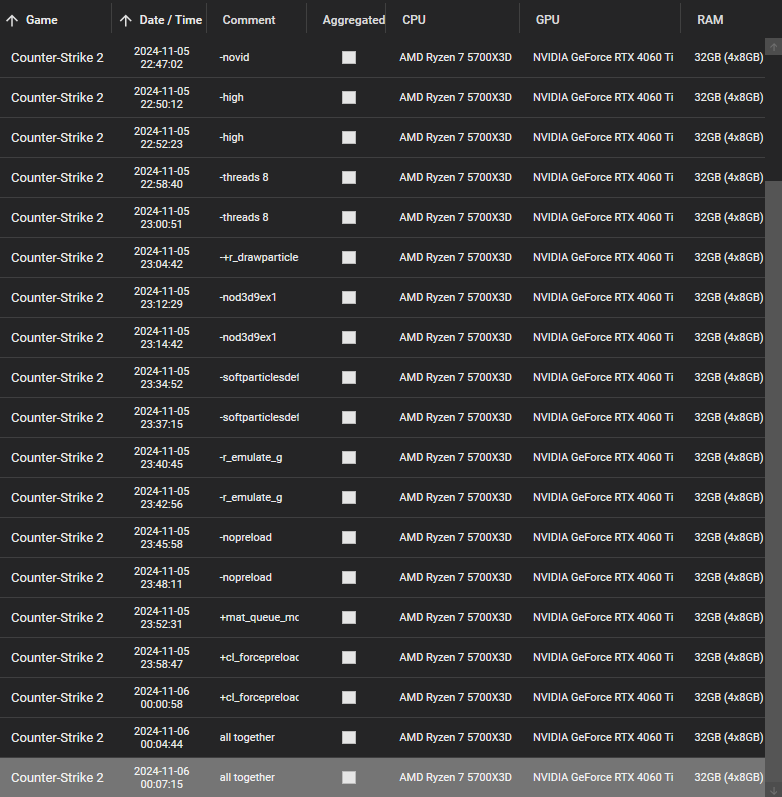Viewport: 782px width, 797px height.
Task: Select -r_emulate_g comment at 23:40:45
Action: [x=251, y=457]
